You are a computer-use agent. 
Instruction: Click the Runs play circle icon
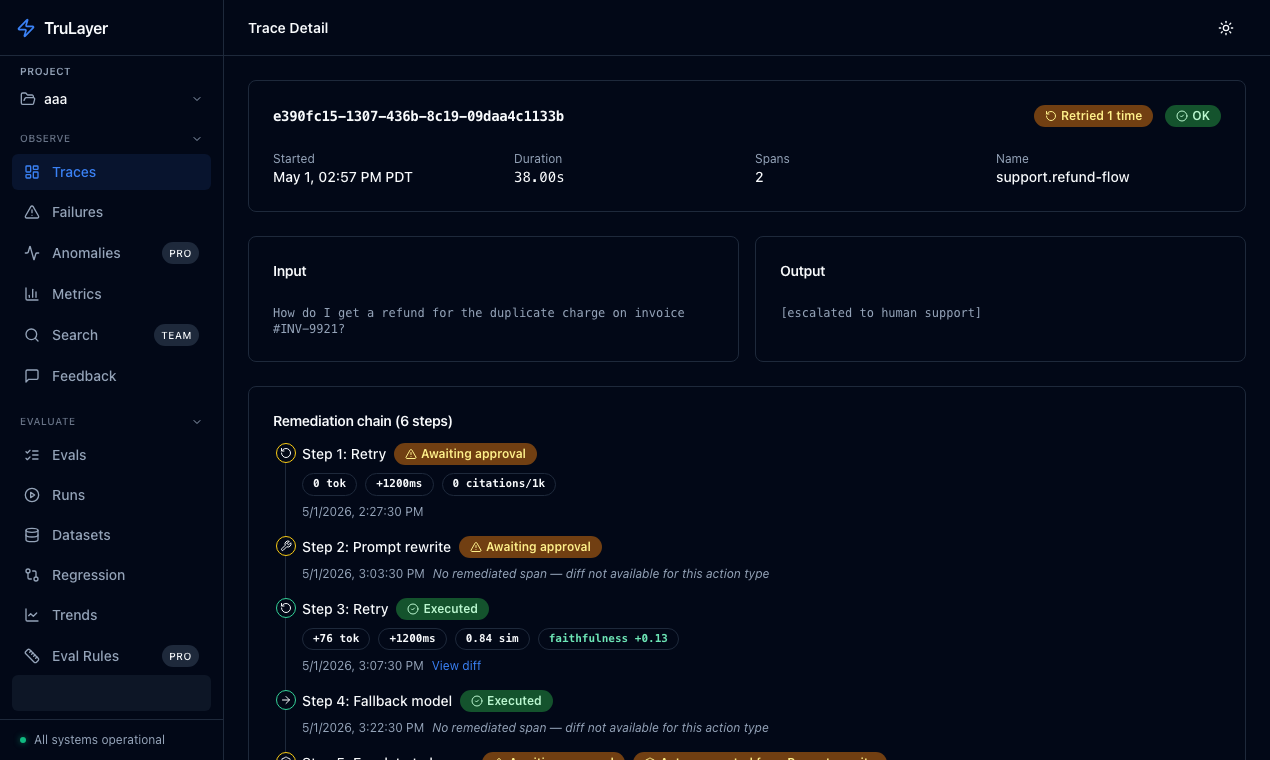click(32, 495)
